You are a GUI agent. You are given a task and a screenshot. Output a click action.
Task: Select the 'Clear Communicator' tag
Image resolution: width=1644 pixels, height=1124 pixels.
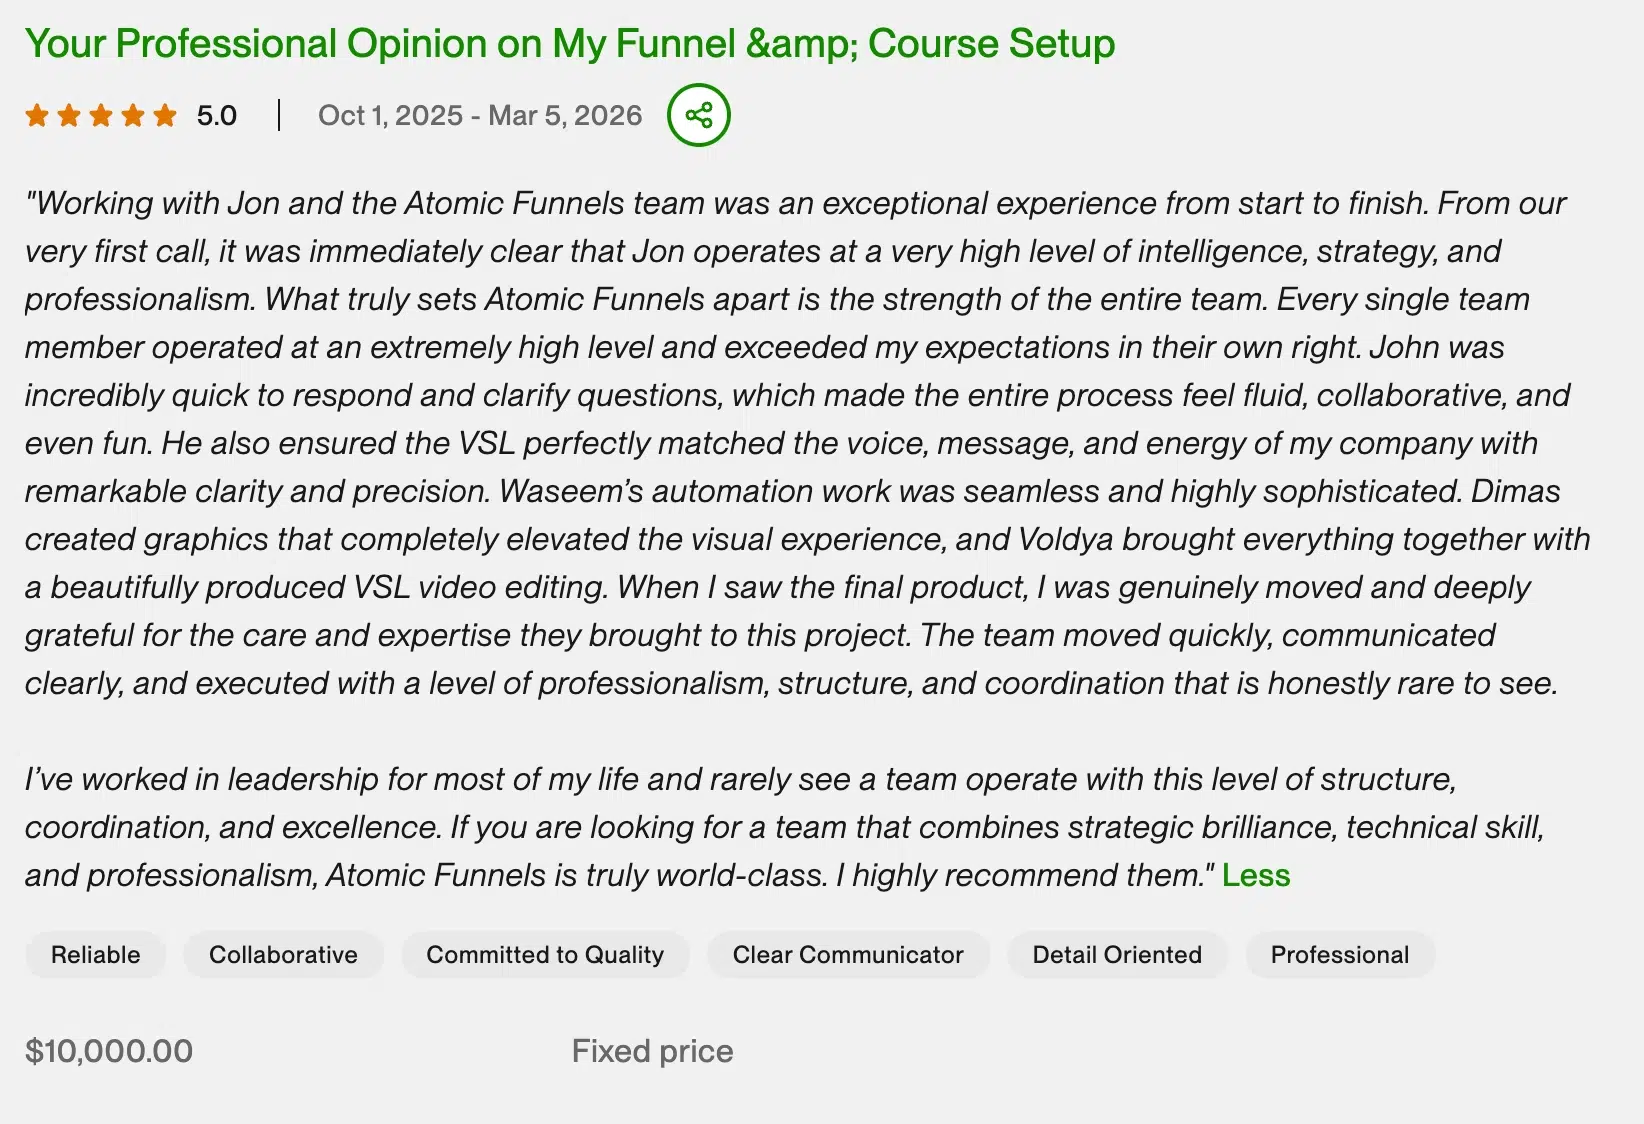pos(847,954)
